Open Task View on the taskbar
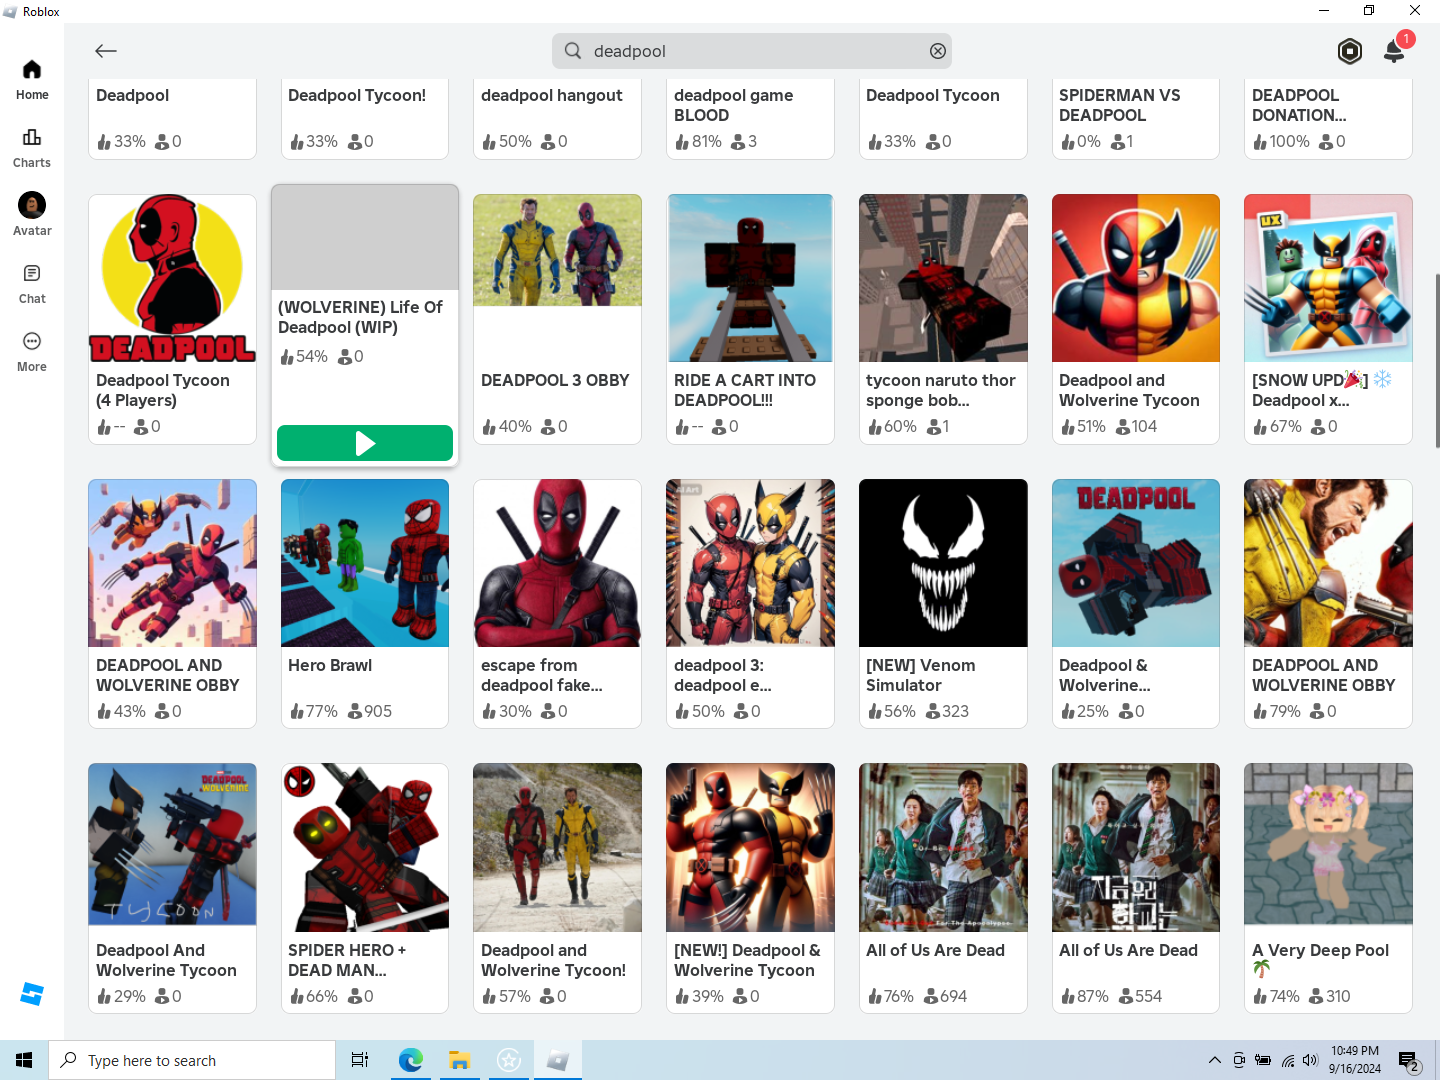1440x1080 pixels. [x=360, y=1060]
